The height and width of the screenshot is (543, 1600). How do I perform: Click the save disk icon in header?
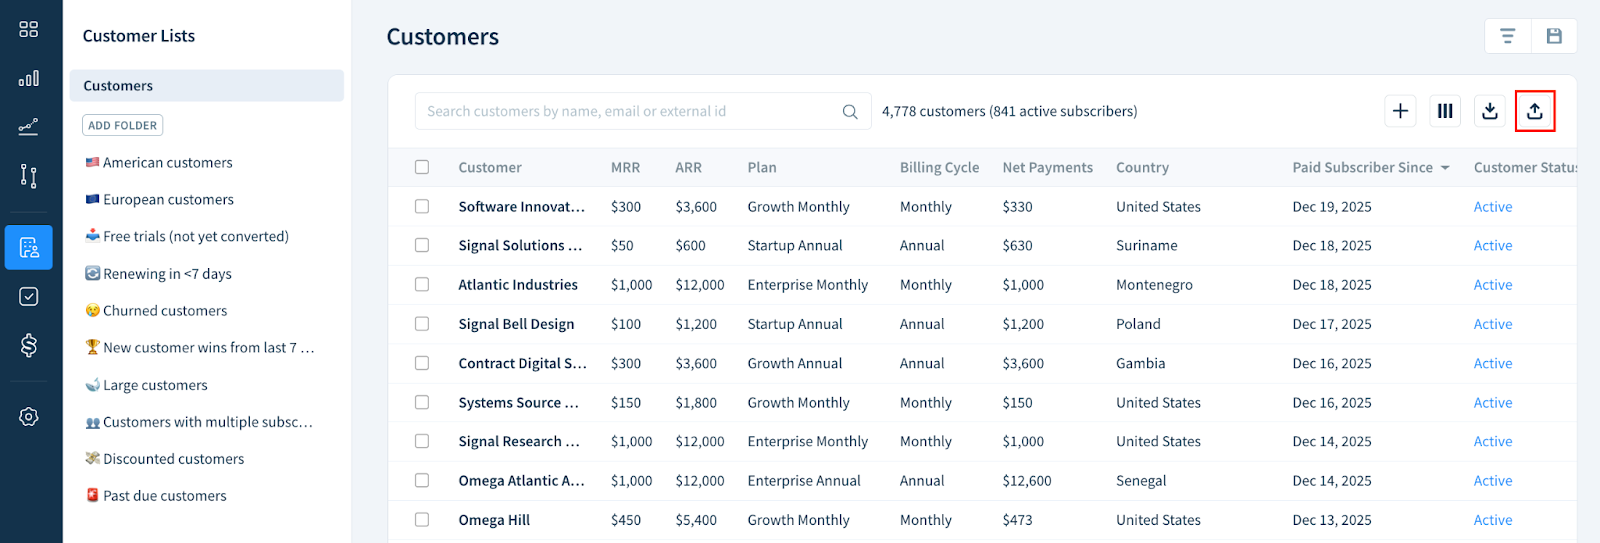point(1554,36)
